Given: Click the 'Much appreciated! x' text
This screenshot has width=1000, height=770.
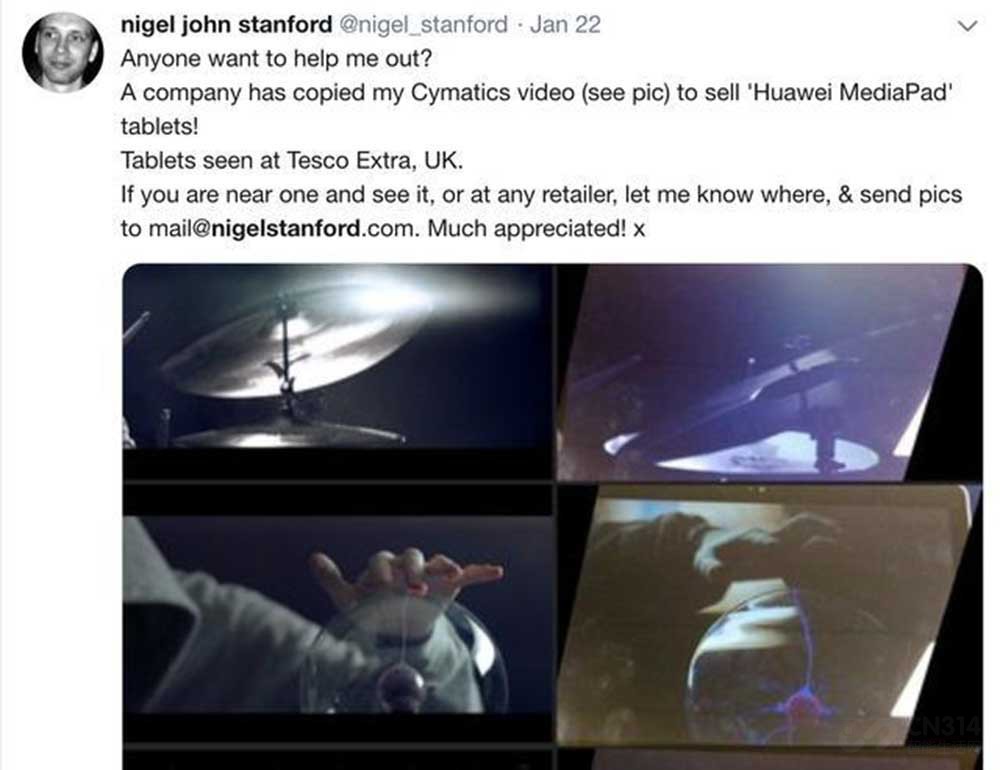Looking at the screenshot, I should point(536,228).
